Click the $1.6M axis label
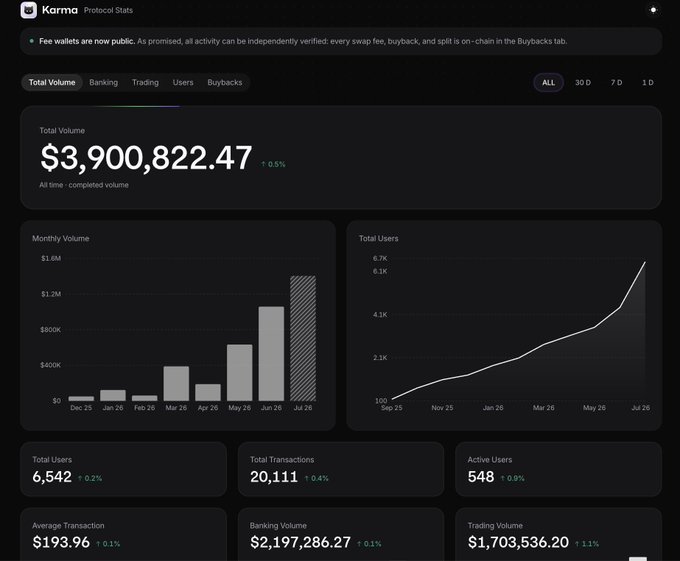This screenshot has width=680, height=561. click(x=51, y=258)
